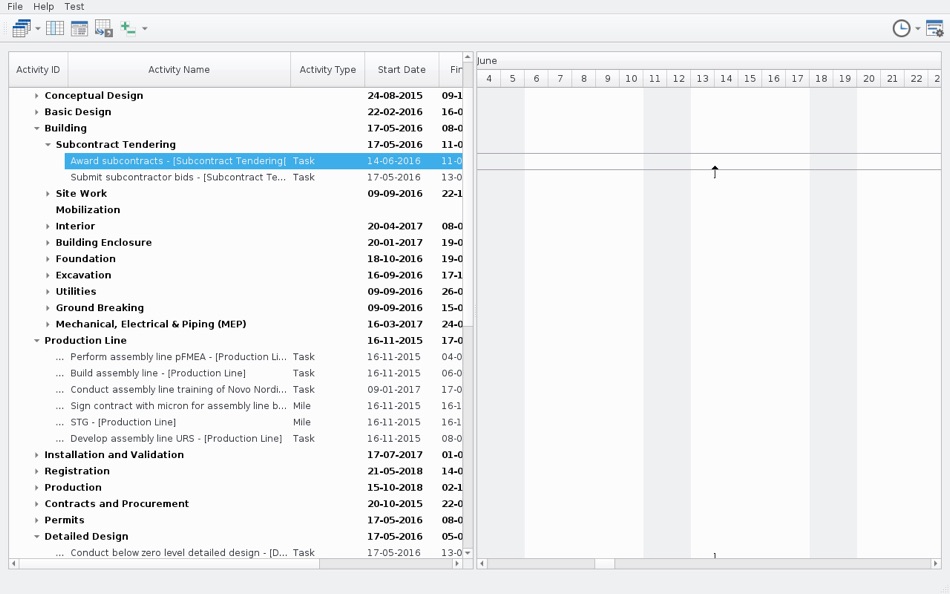950x594 pixels.
Task: Click day 20 in the timeline header
Action: (869, 79)
